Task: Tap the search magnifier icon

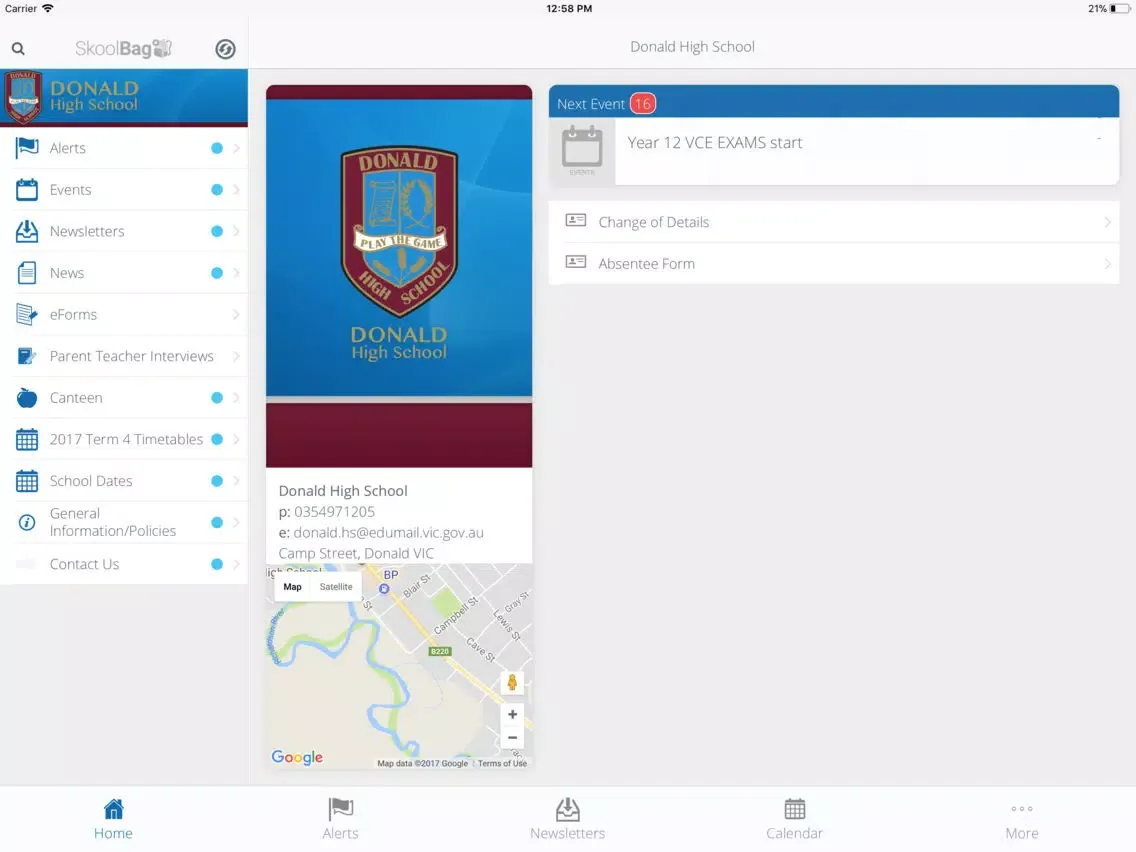Action: [x=18, y=49]
